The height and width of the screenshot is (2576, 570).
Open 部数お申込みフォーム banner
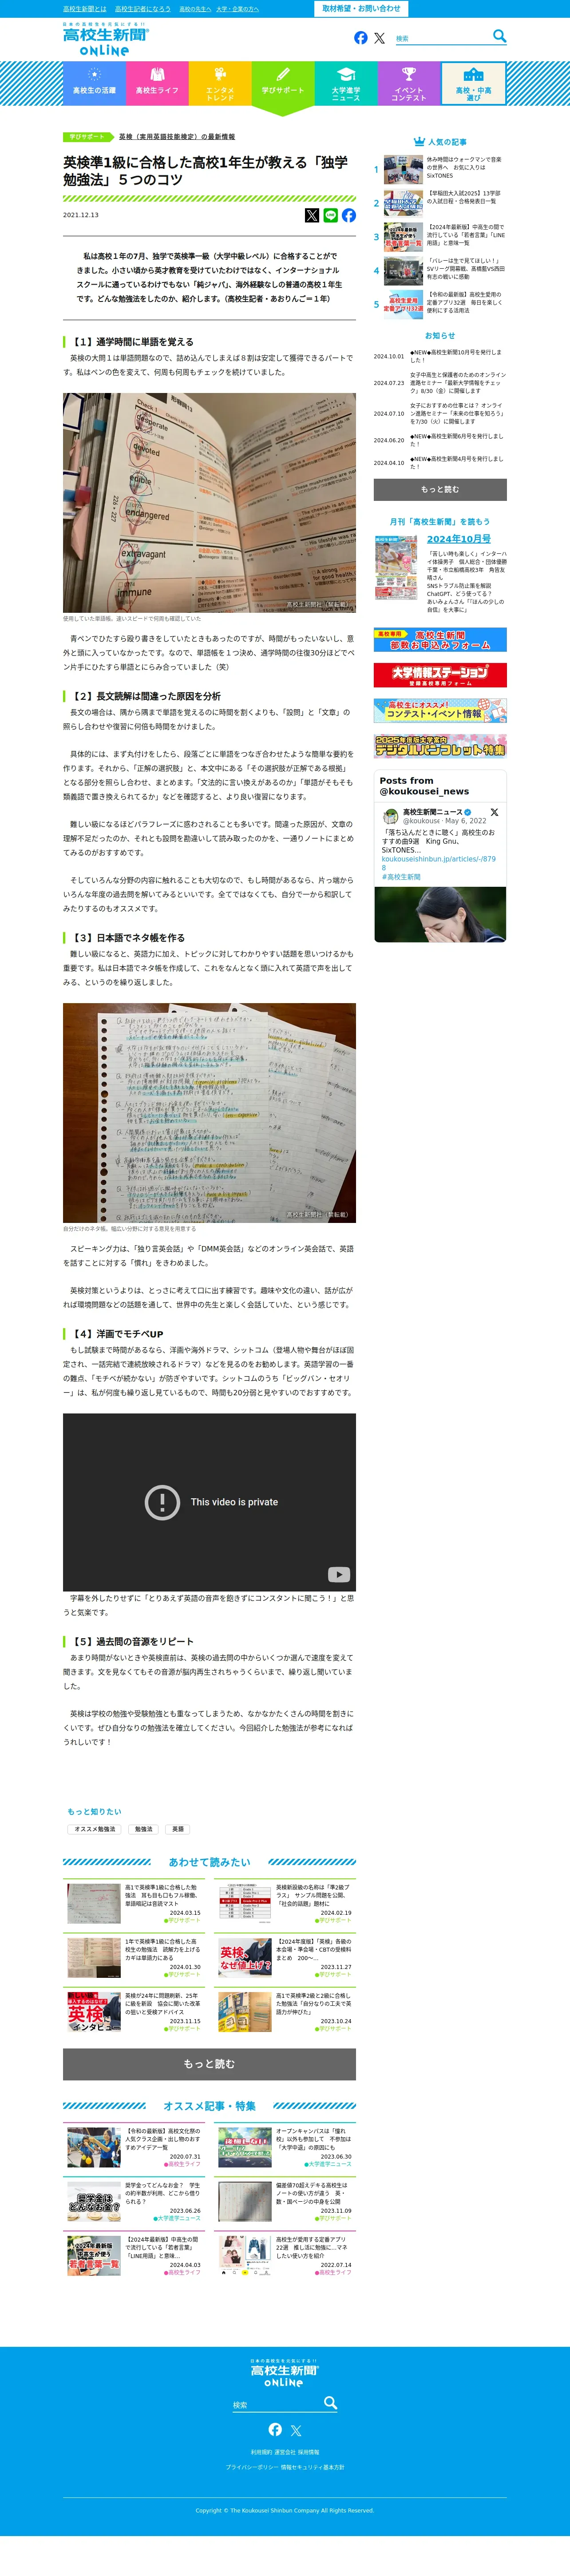click(440, 640)
